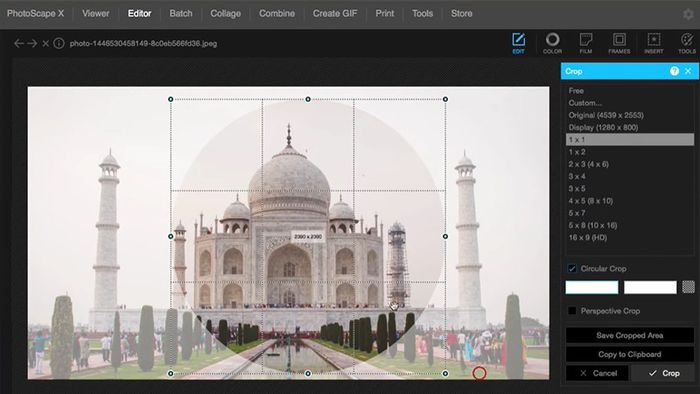The width and height of the screenshot is (700, 394).
Task: Go to the previous photo arrow
Action: click(19, 43)
